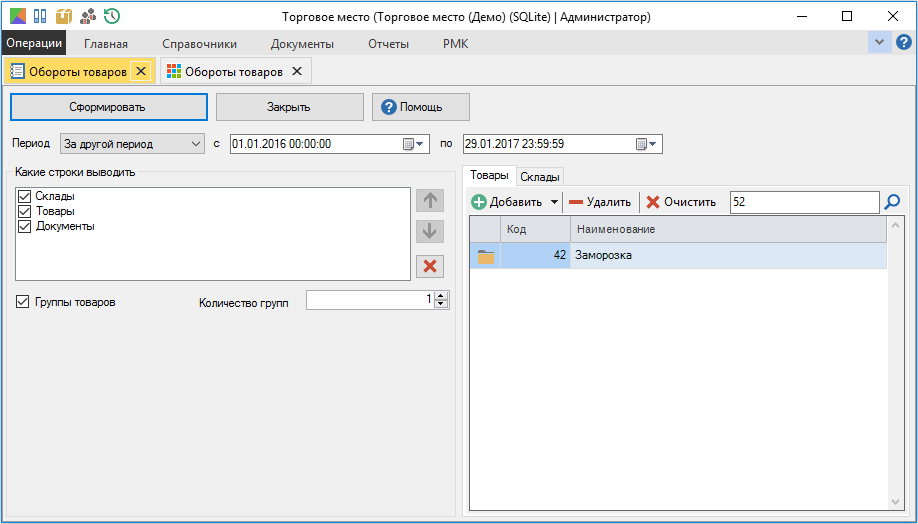Collapse the ribbon with the chevron button
Viewport: 918px width, 524px height.
click(x=879, y=42)
